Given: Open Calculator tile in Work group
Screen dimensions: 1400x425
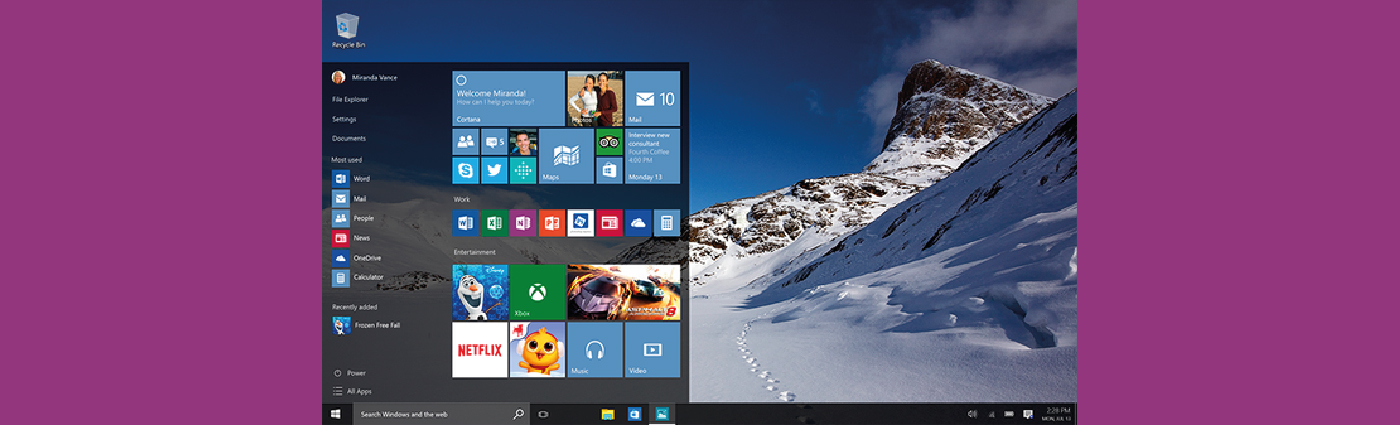Looking at the screenshot, I should pyautogui.click(x=667, y=223).
